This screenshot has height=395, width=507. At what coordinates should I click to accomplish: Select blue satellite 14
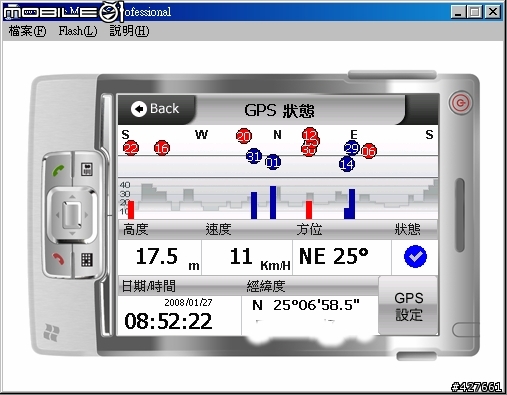coord(347,164)
